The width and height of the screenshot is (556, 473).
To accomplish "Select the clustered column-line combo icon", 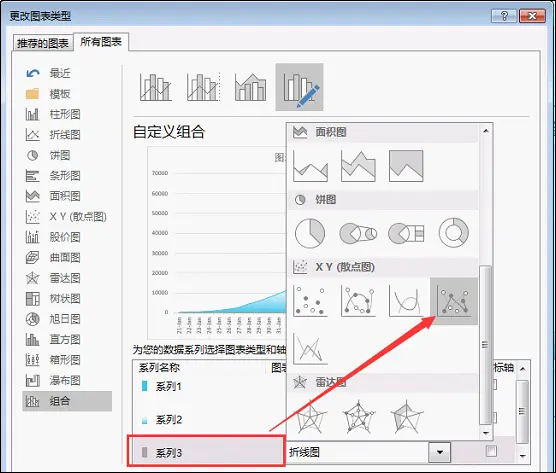I will 156,87.
